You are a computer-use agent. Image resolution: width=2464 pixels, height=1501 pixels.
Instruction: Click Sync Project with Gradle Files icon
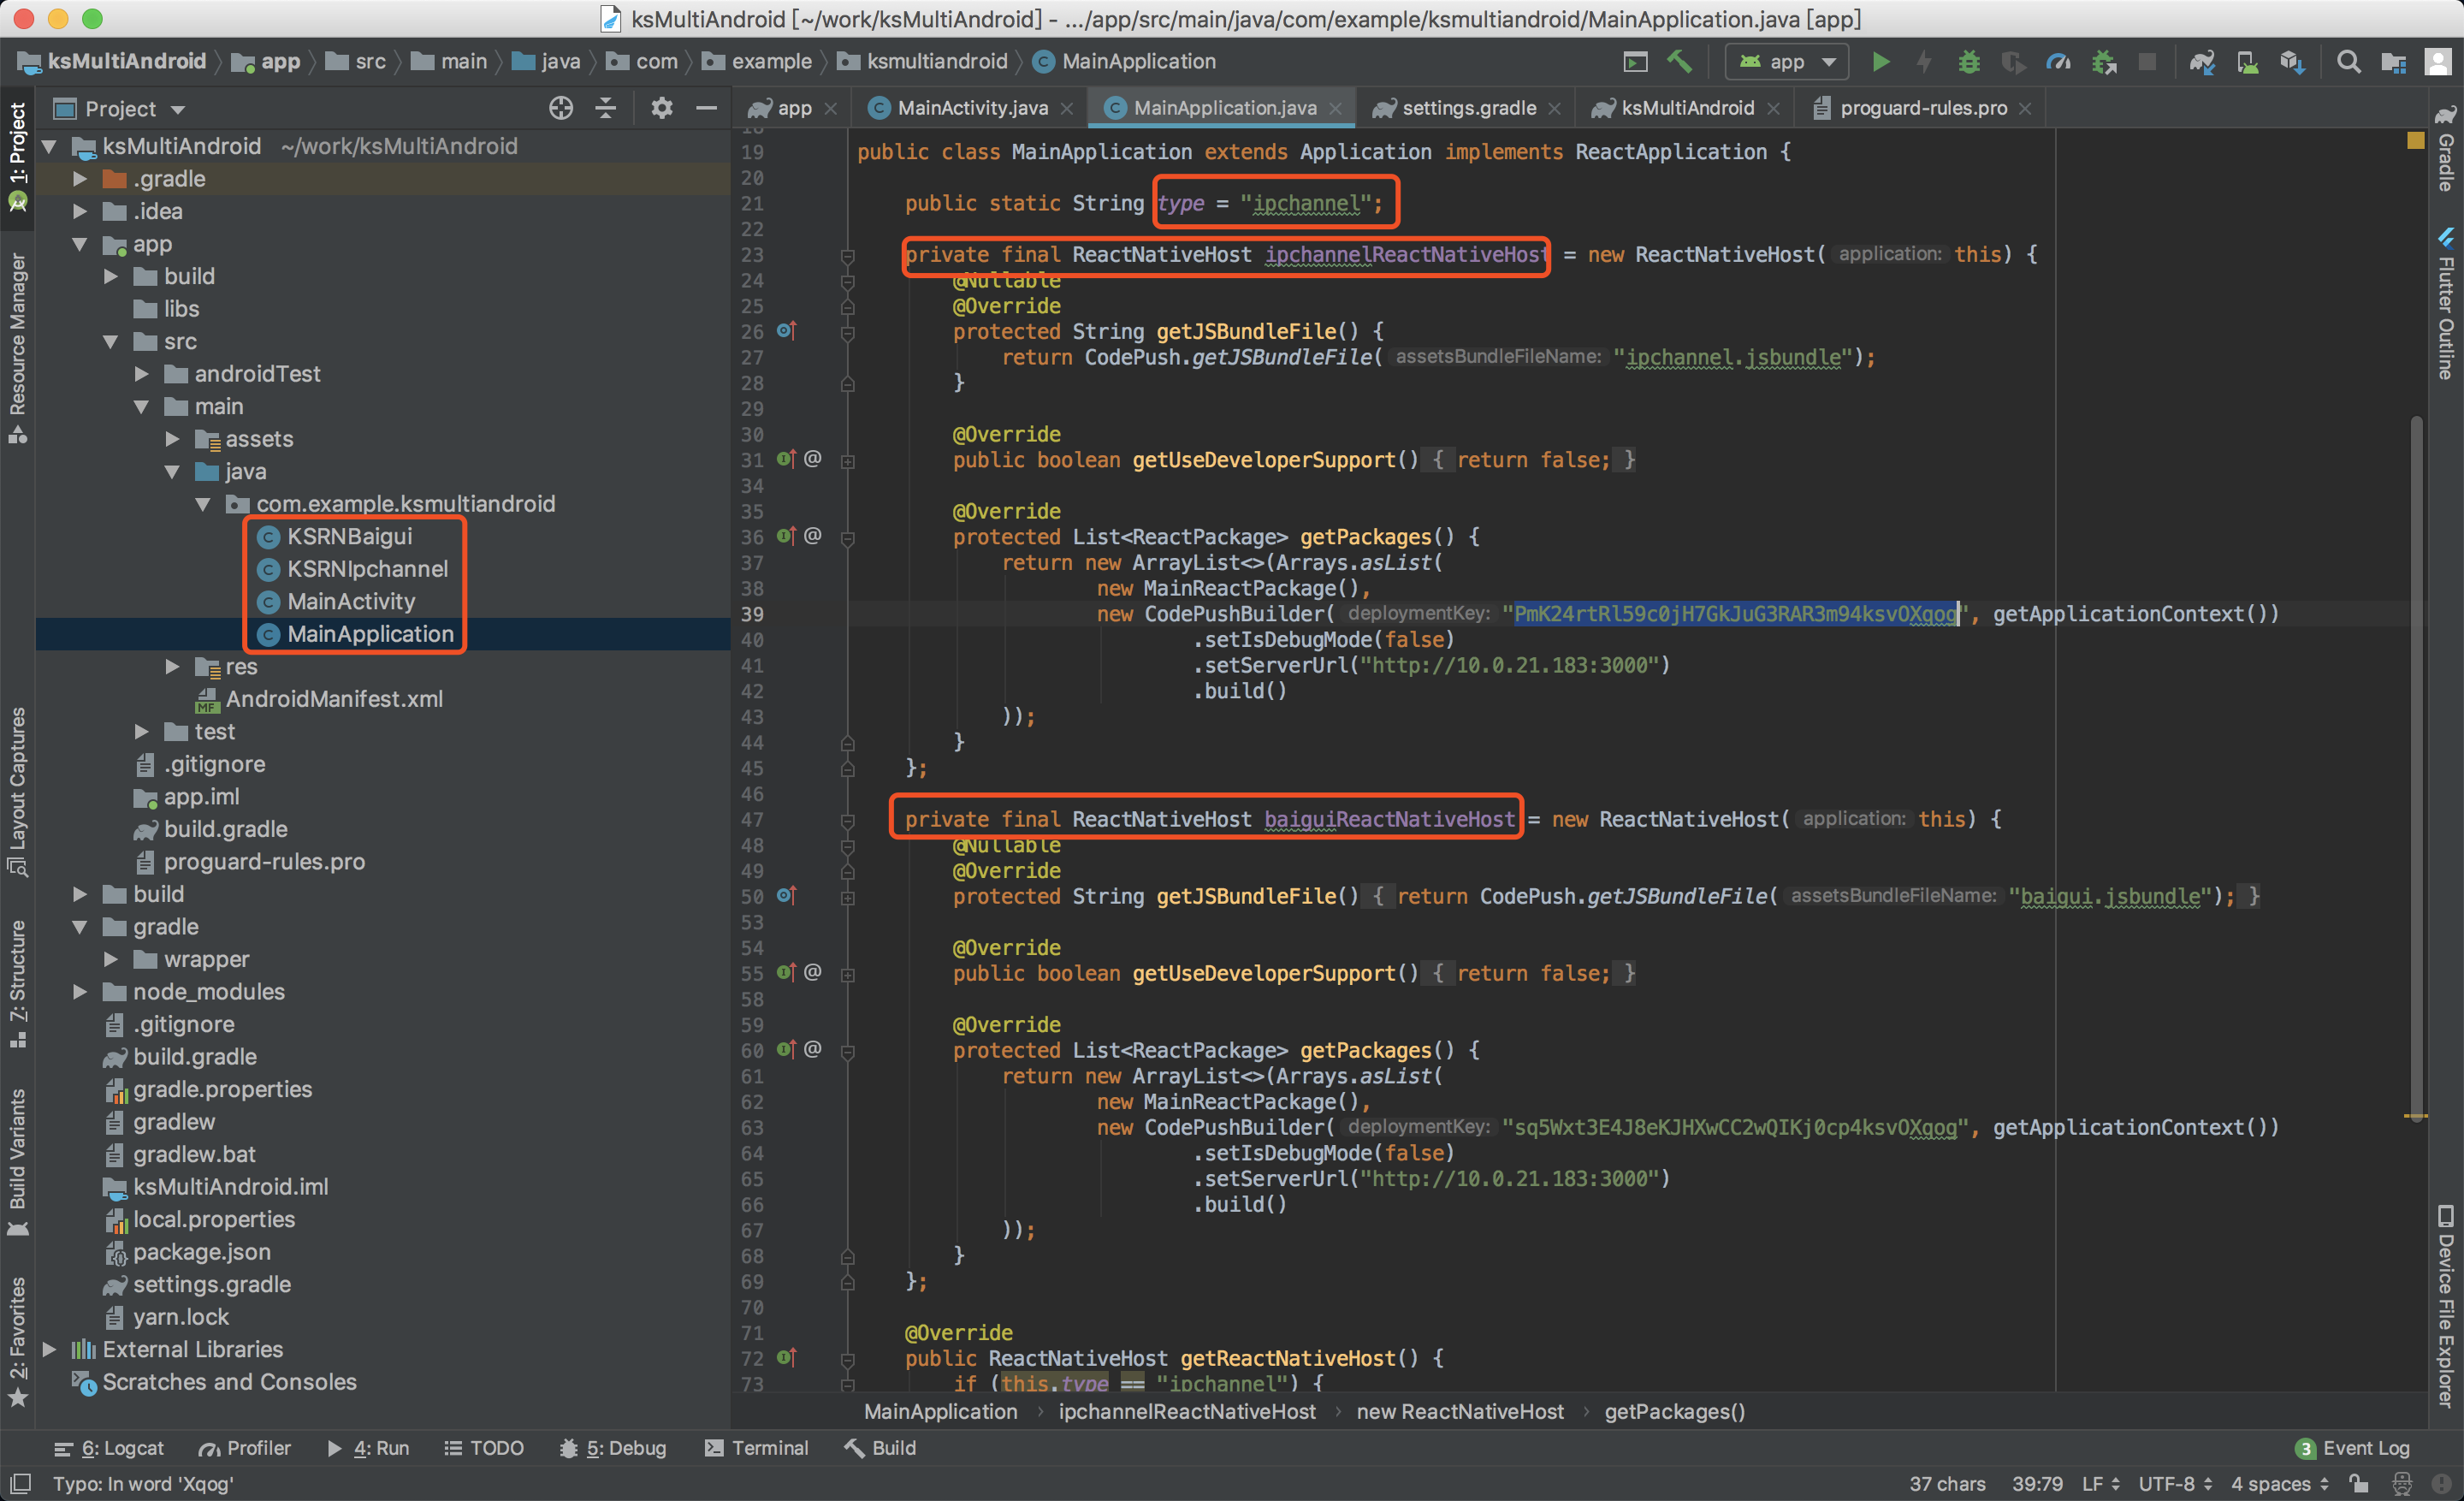(2202, 62)
